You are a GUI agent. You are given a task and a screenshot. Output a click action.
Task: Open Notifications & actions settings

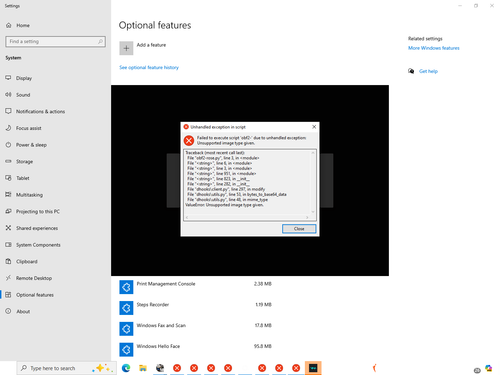point(40,111)
